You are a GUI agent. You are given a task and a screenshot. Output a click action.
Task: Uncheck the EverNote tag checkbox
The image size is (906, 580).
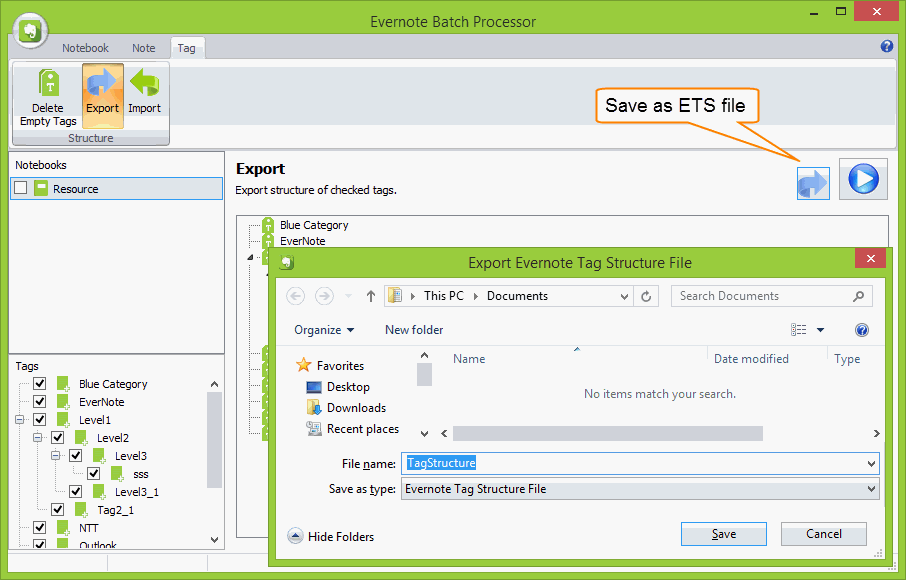[39, 401]
